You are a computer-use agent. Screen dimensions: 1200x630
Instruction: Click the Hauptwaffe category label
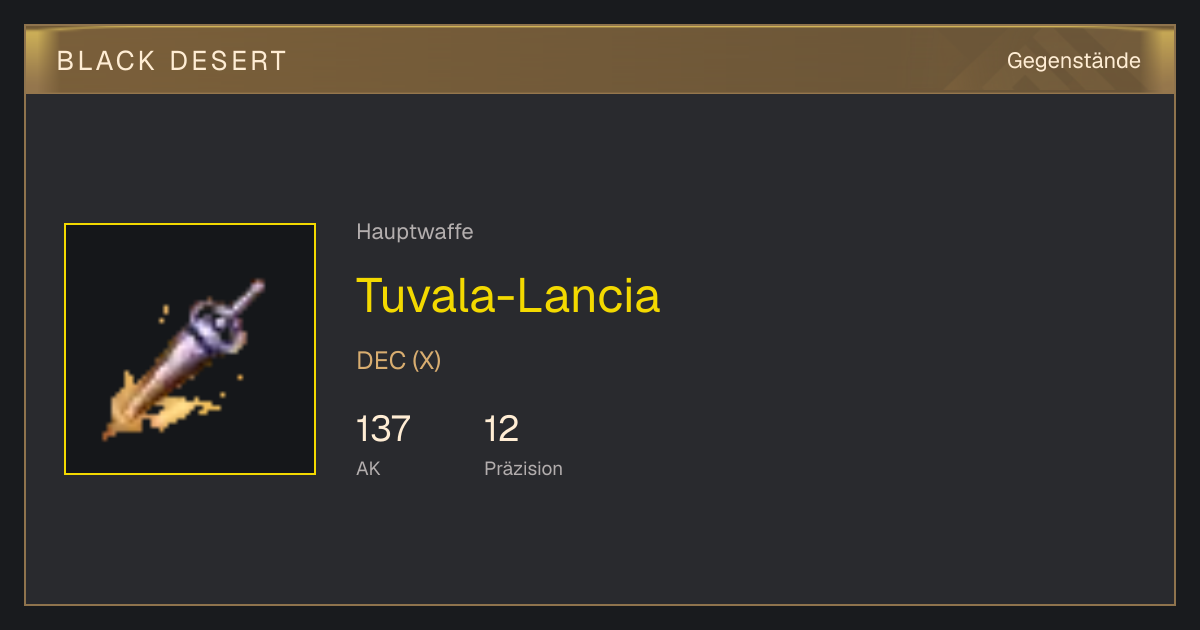pyautogui.click(x=415, y=232)
